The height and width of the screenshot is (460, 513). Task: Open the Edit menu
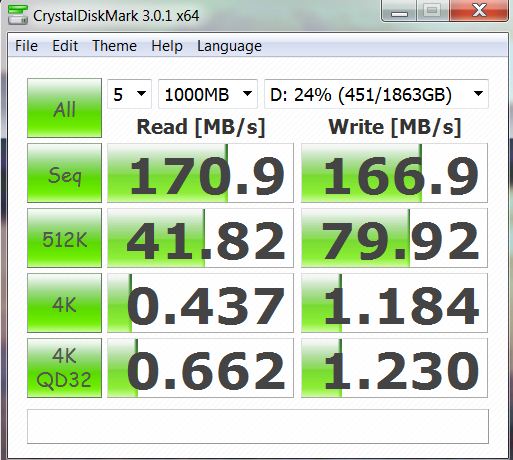(x=65, y=46)
